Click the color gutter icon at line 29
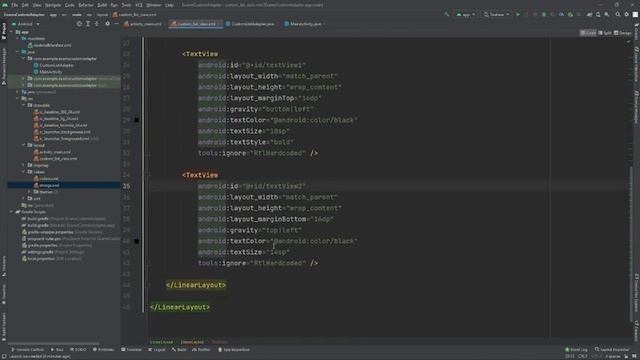 pyautogui.click(x=137, y=120)
